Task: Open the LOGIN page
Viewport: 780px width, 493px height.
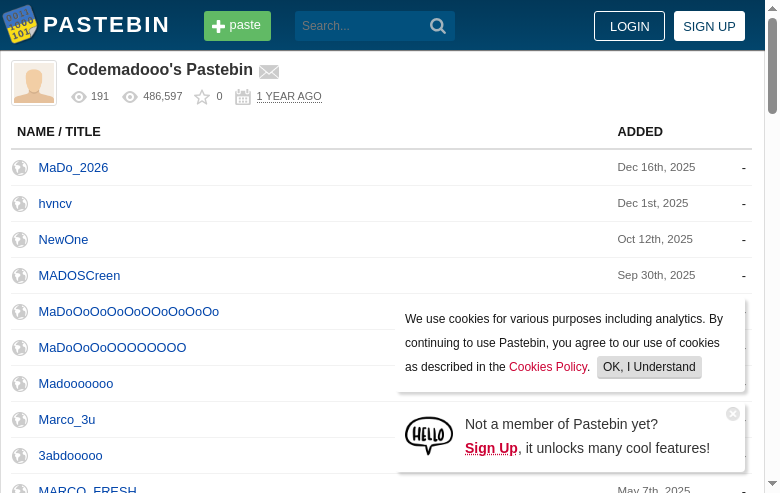Action: [629, 26]
